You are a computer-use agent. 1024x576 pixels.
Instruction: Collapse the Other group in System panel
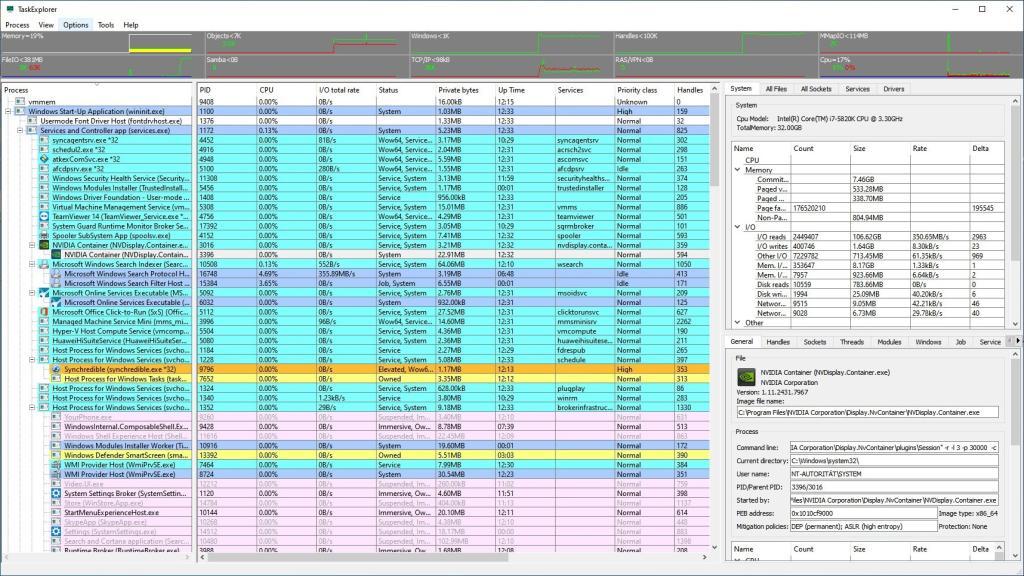738,323
